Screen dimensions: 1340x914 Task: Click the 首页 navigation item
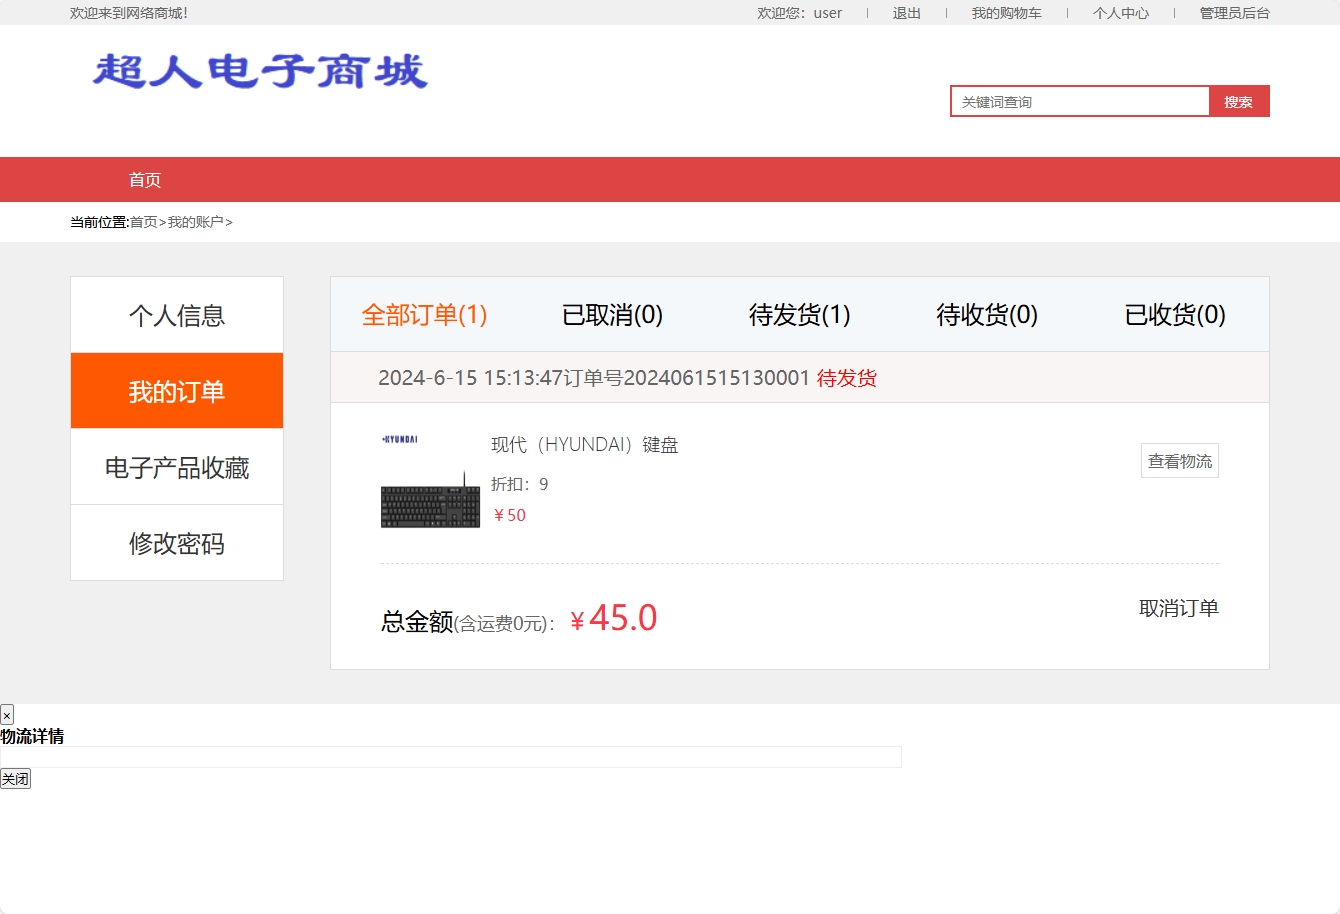click(145, 179)
